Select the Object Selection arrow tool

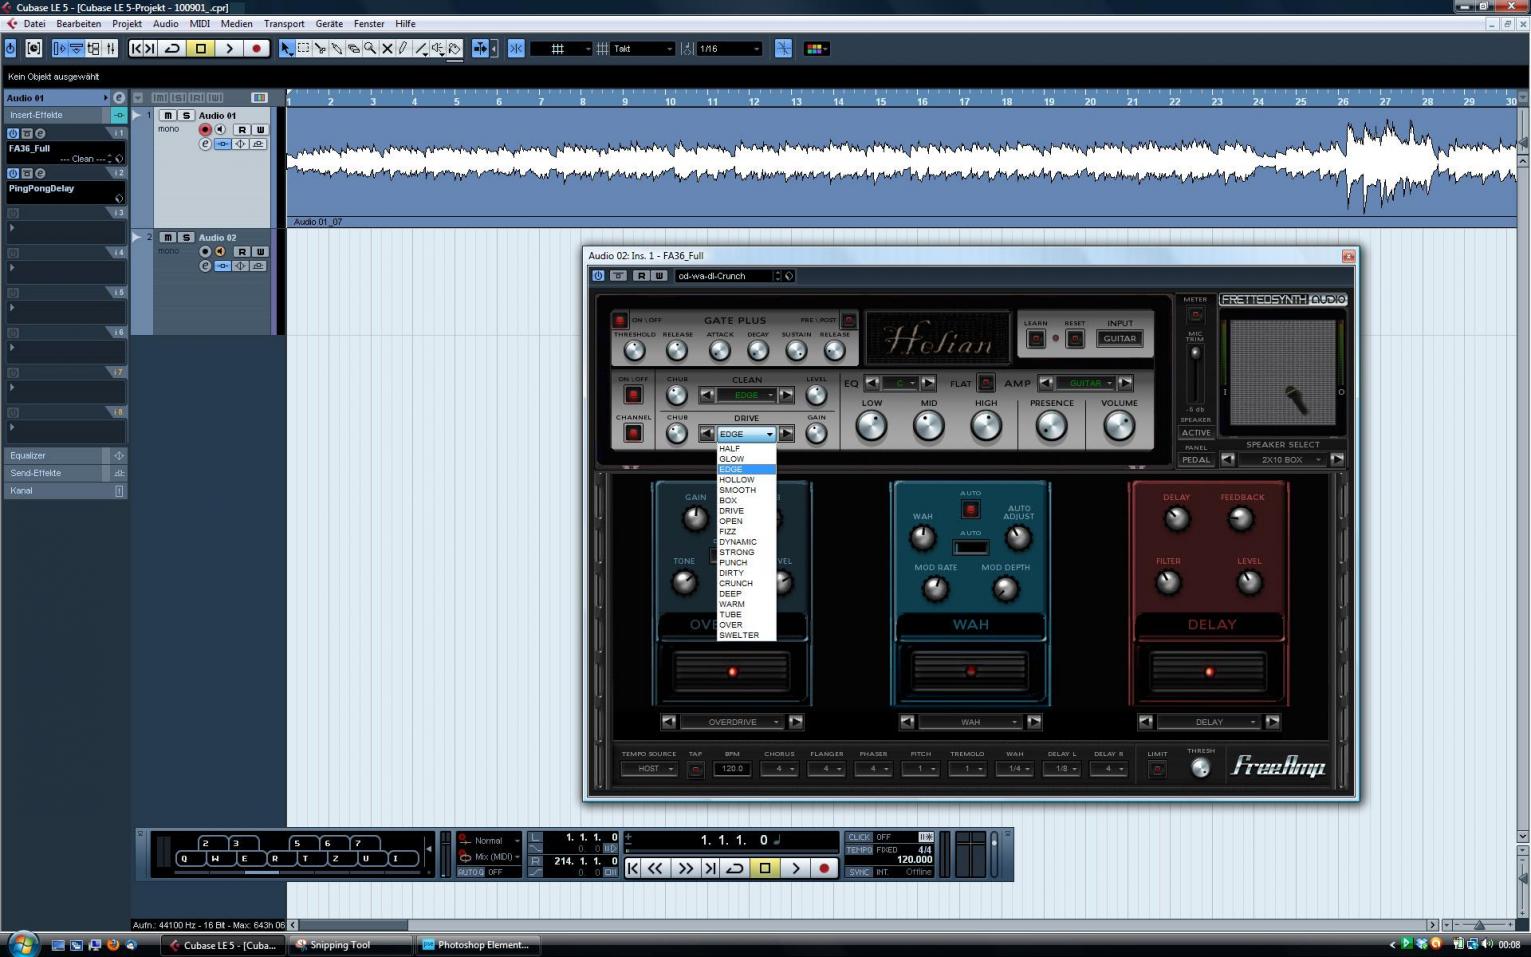(x=287, y=48)
